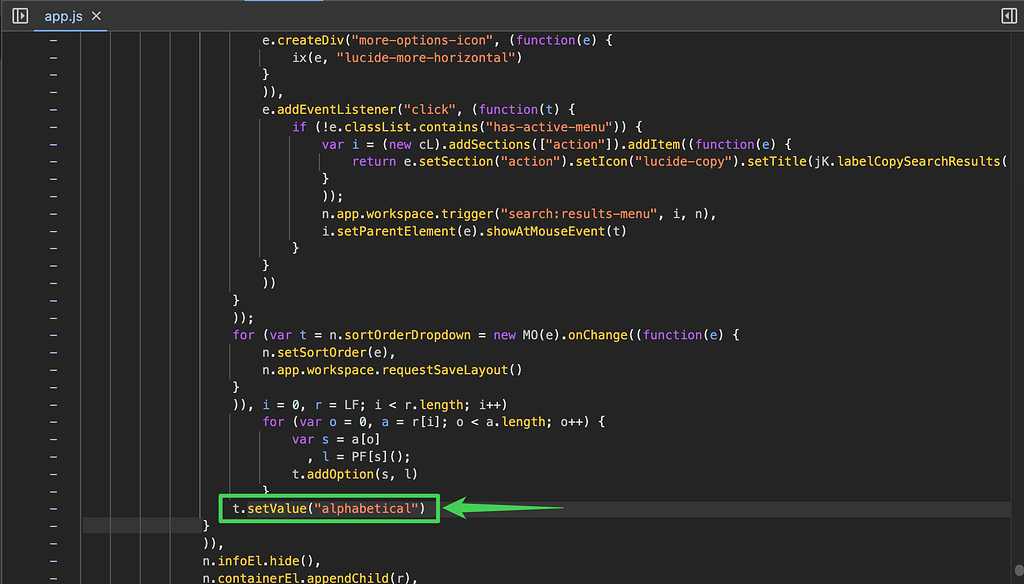
Task: Click the showAtMouseEvent(t) call
Action: click(563, 231)
